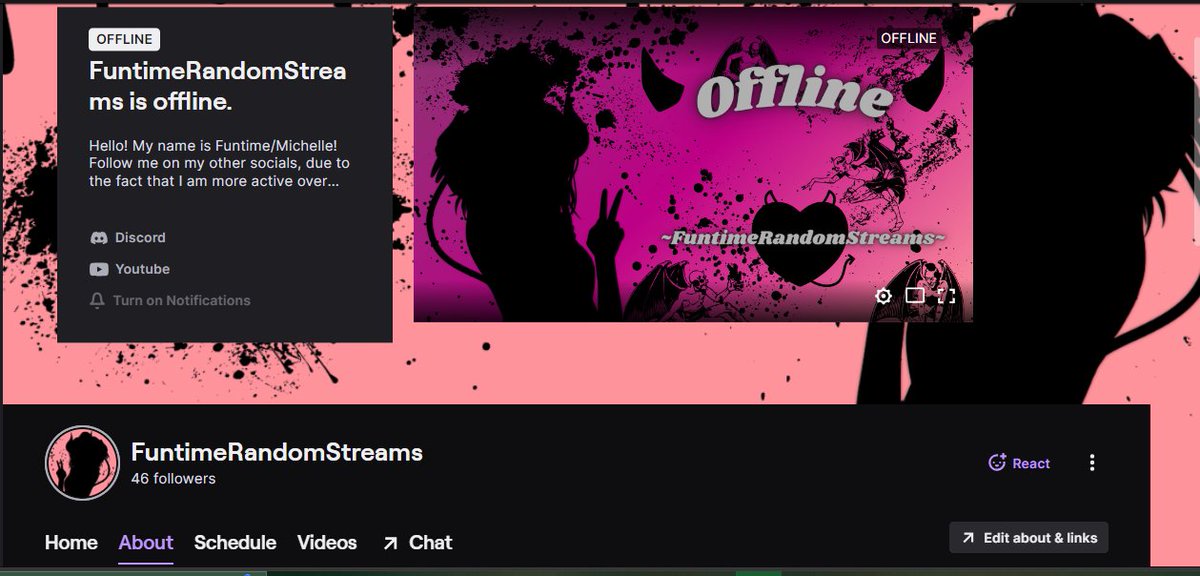Click the 'FuntimeRandomStreams is offline.' heading
Viewport: 1200px width, 576px height.
tap(218, 87)
